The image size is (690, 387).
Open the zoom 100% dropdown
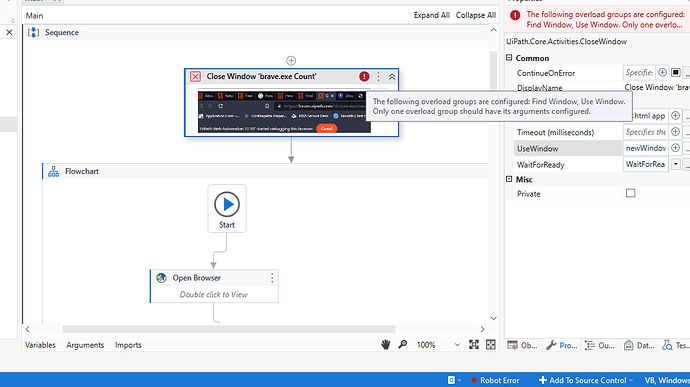(x=457, y=345)
